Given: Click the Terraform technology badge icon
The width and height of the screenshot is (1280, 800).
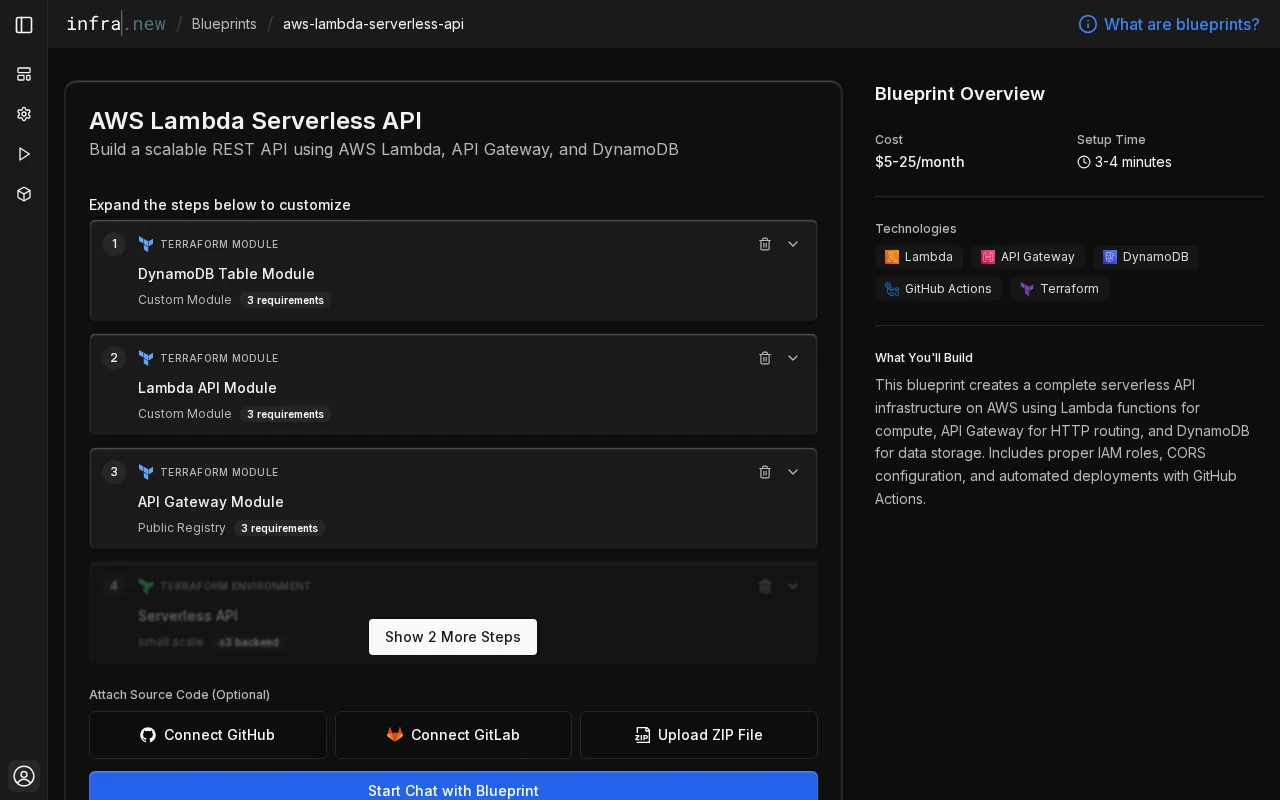Looking at the screenshot, I should tap(1027, 289).
